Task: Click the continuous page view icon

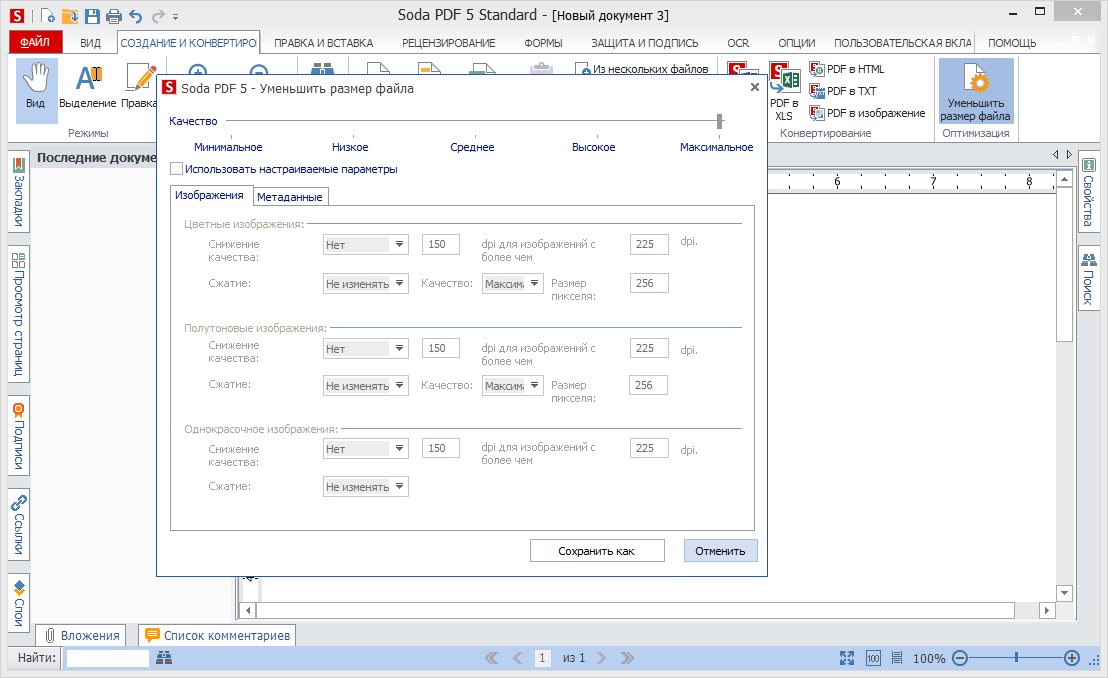Action: coord(897,658)
